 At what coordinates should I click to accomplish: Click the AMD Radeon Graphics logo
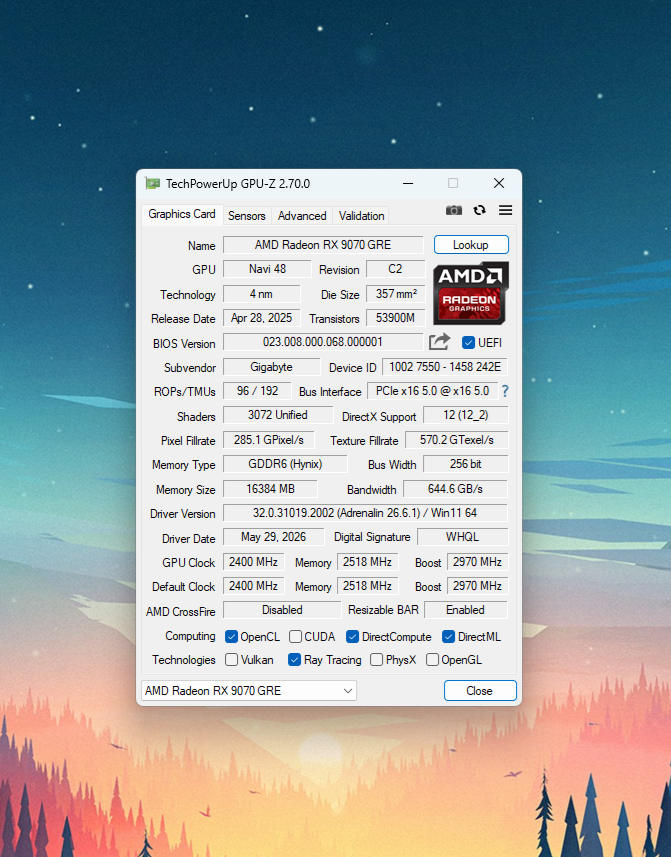coord(470,293)
